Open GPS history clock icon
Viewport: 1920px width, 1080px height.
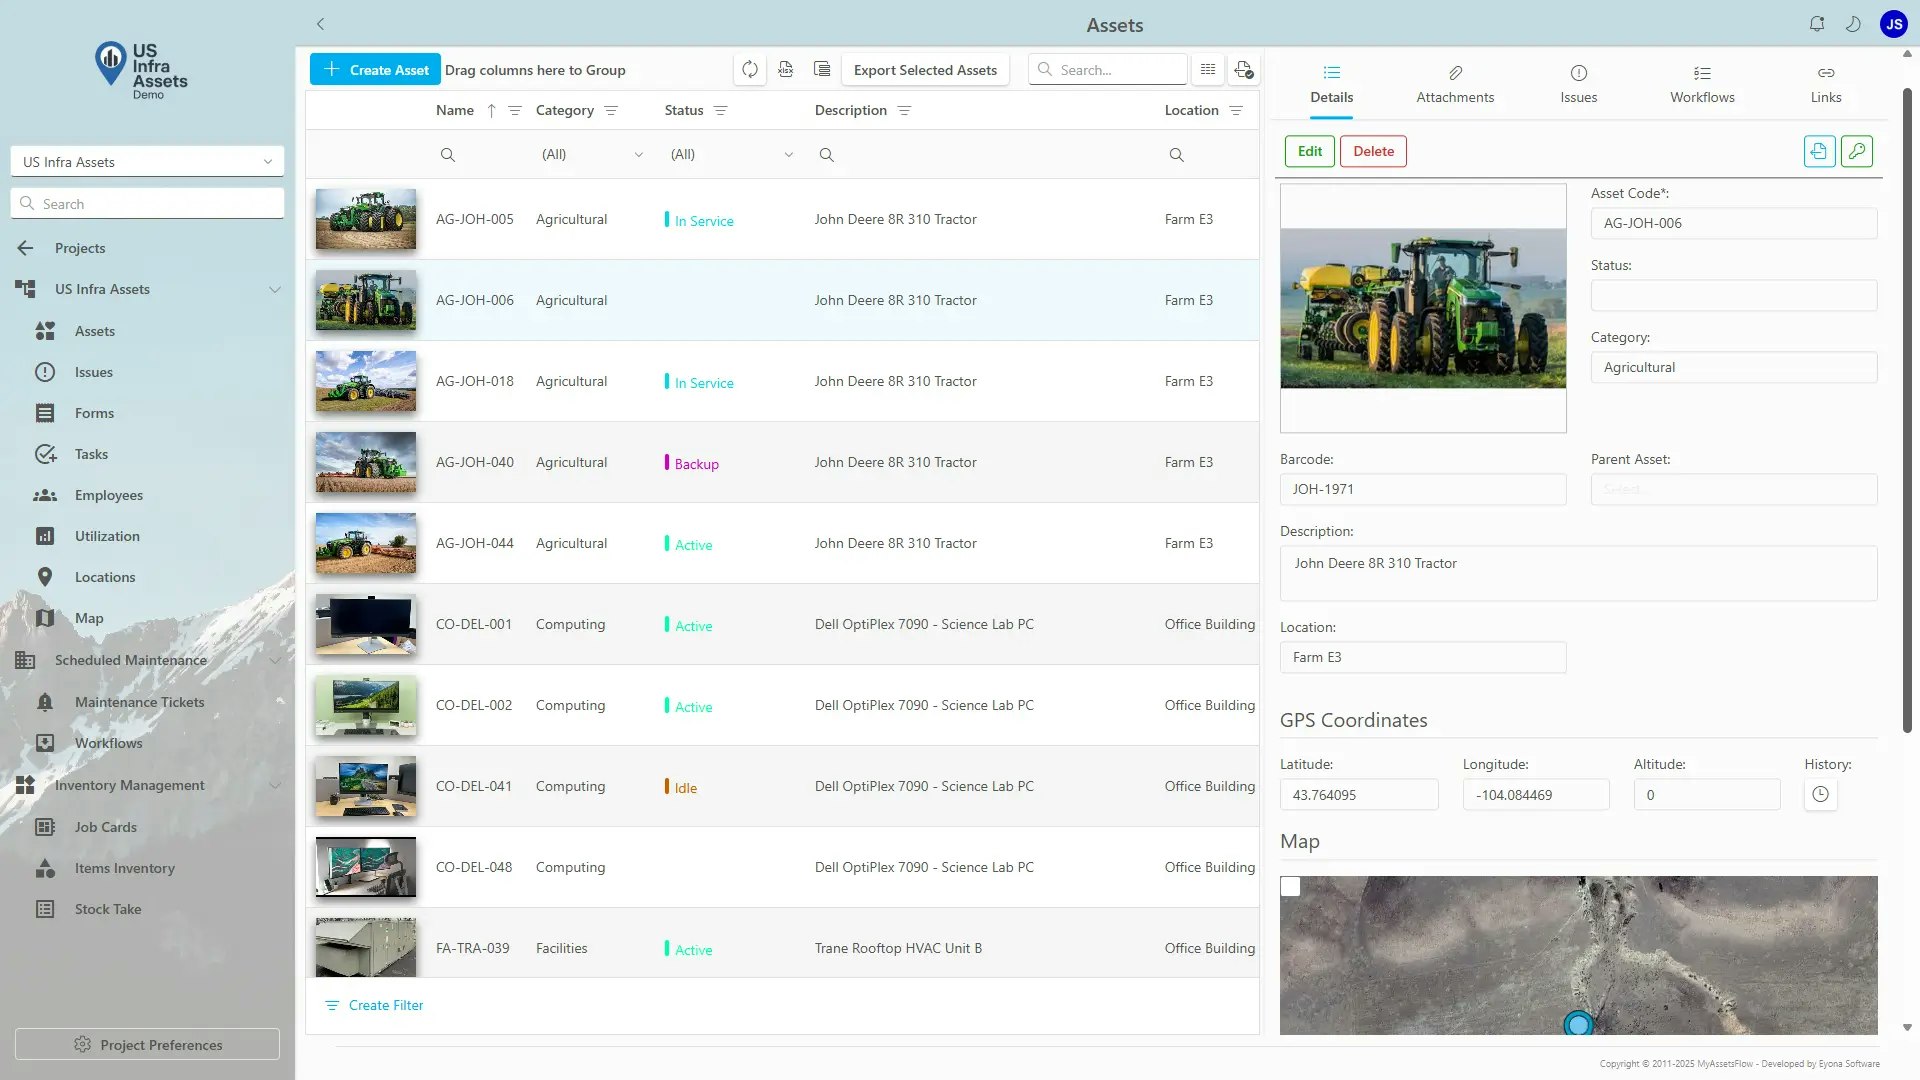(x=1820, y=795)
